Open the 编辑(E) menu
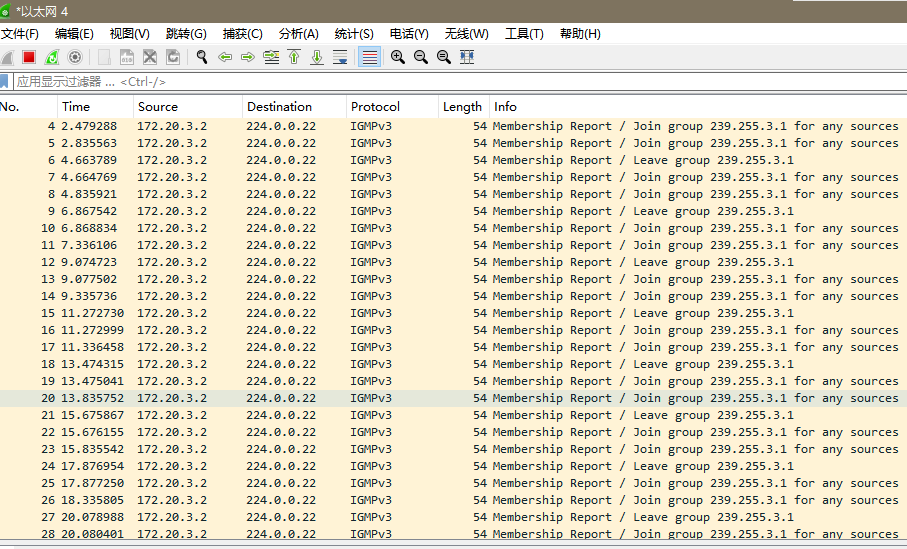 (74, 34)
